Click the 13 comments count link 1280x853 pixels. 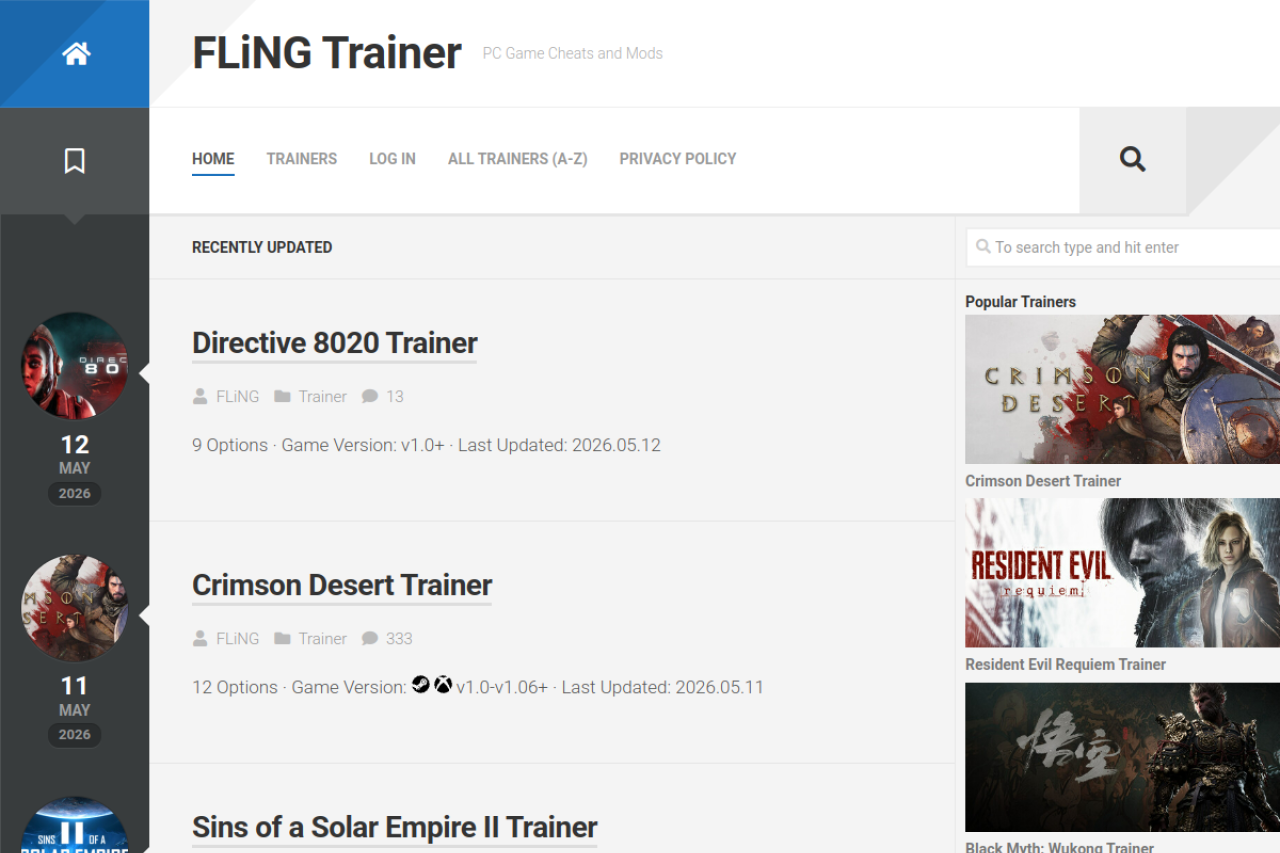point(395,396)
